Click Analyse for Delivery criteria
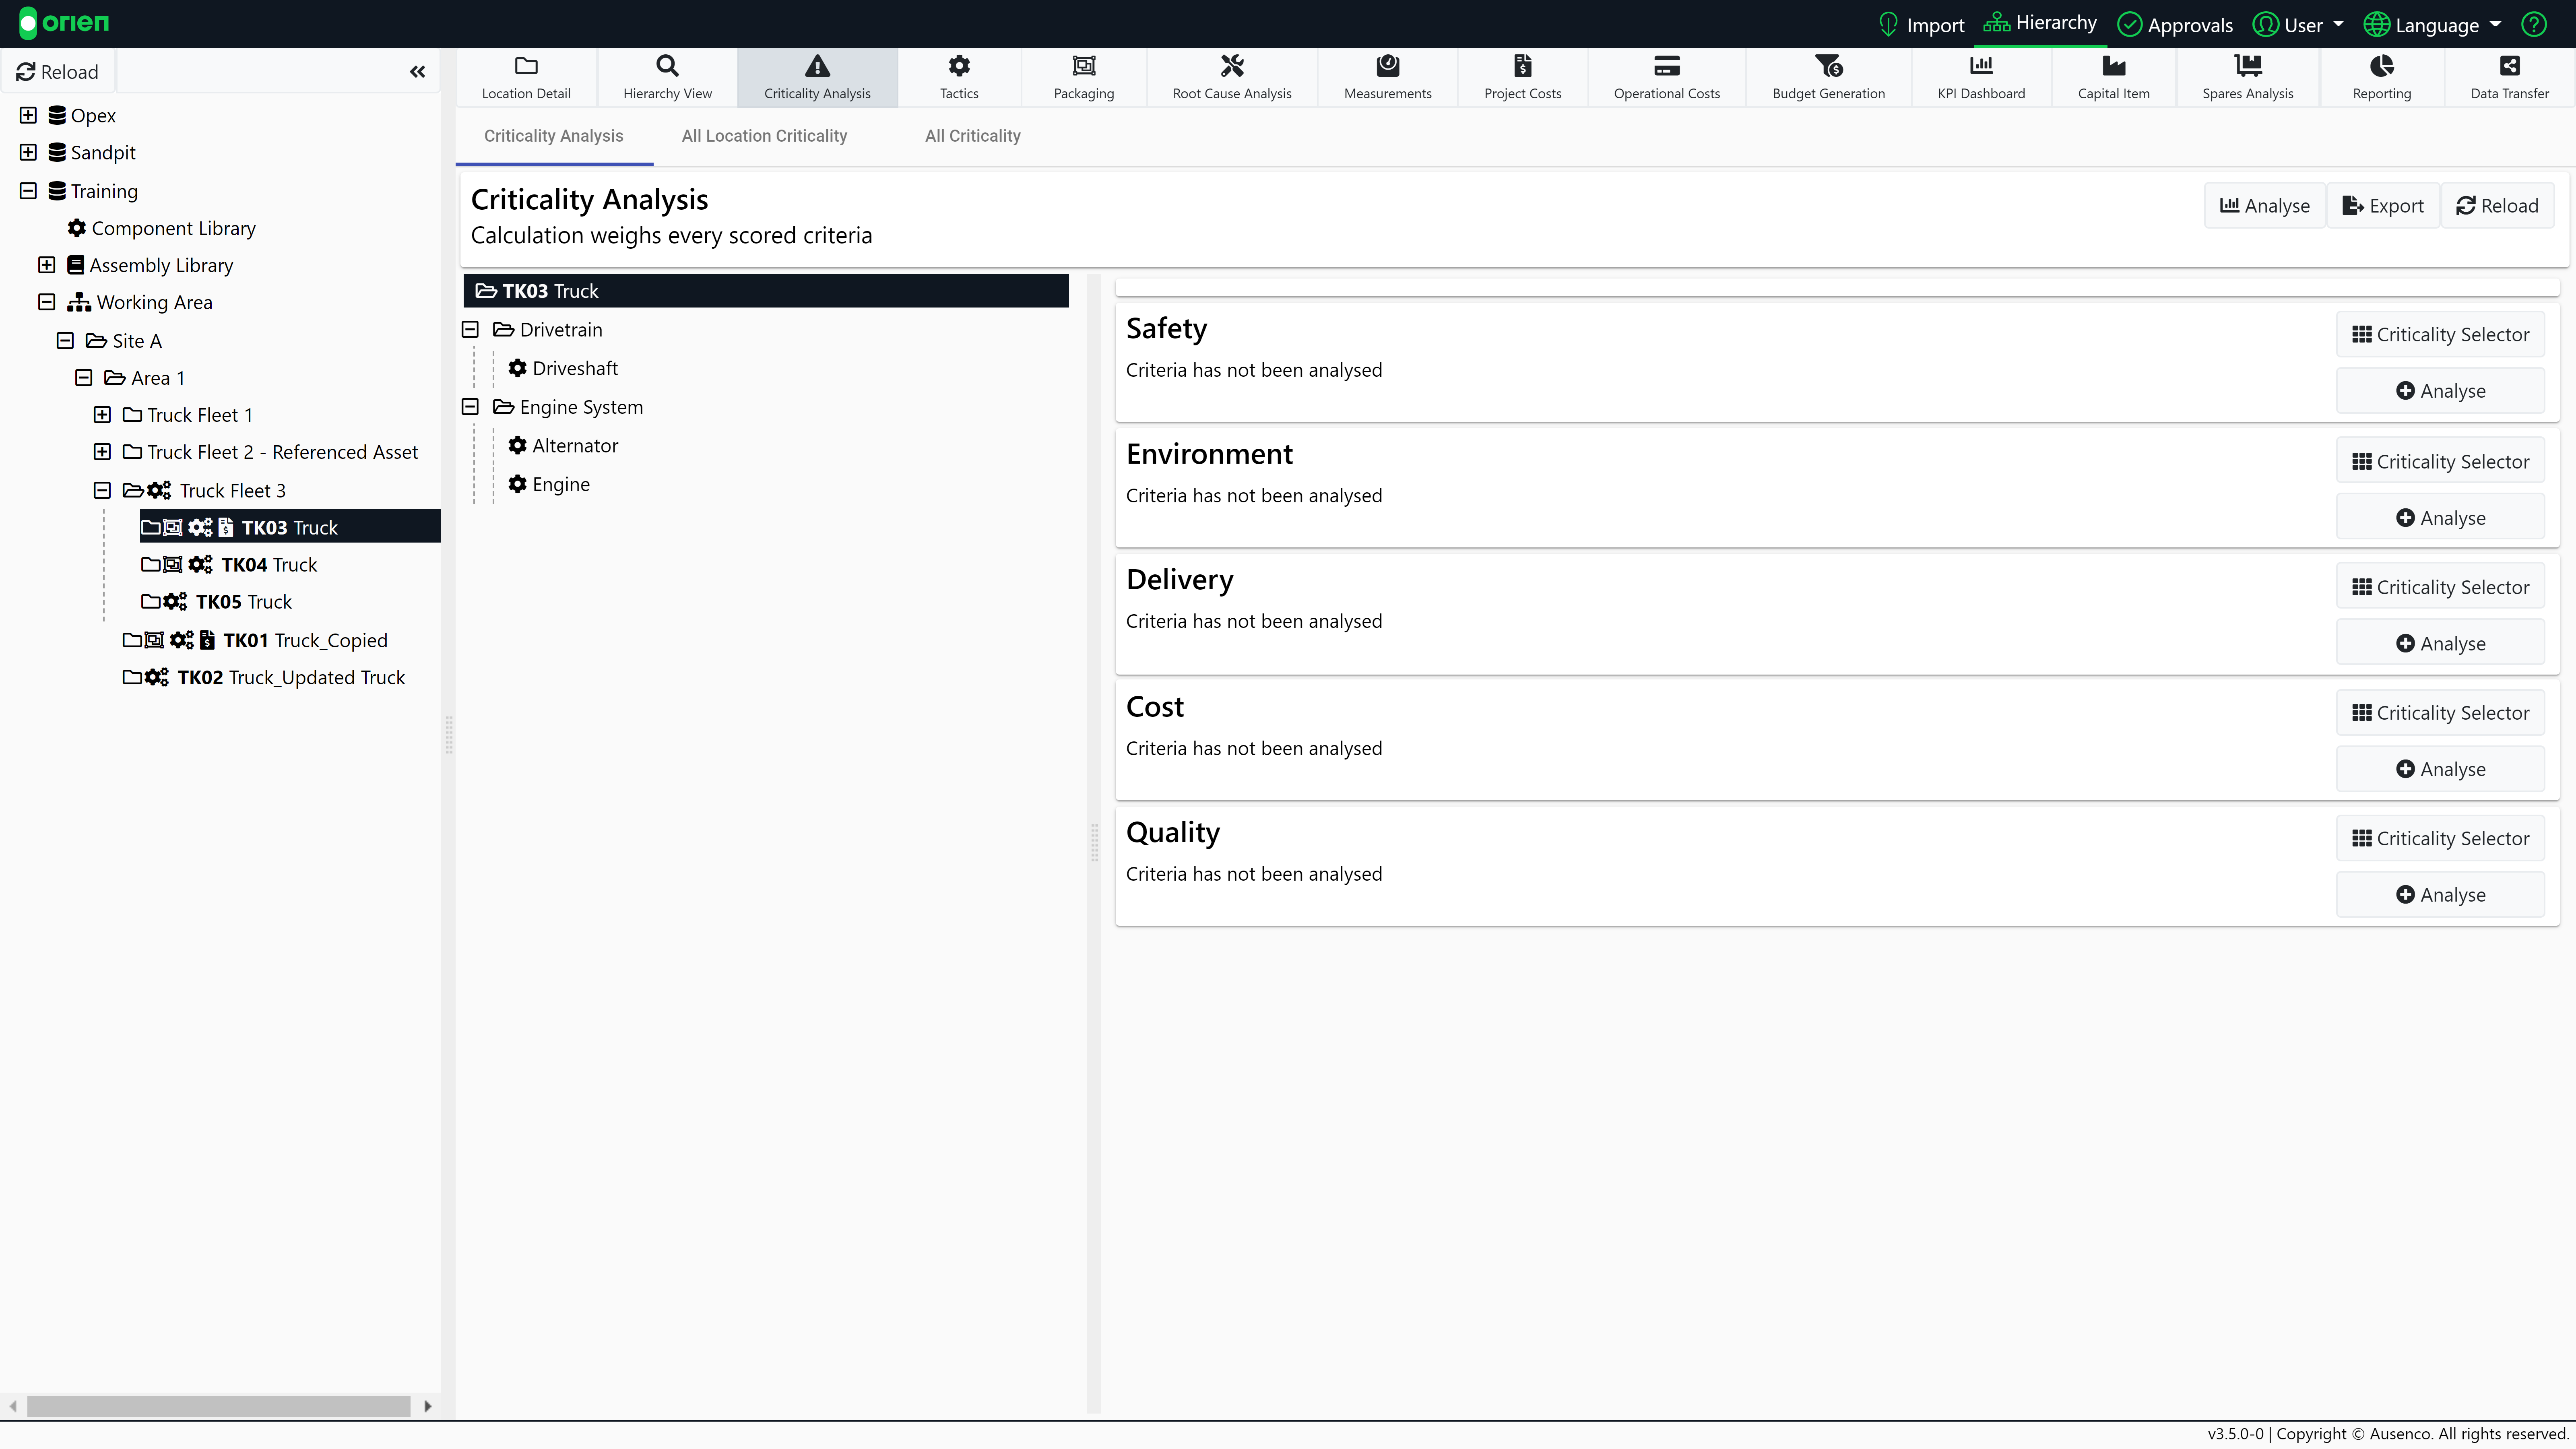 pyautogui.click(x=2440, y=644)
